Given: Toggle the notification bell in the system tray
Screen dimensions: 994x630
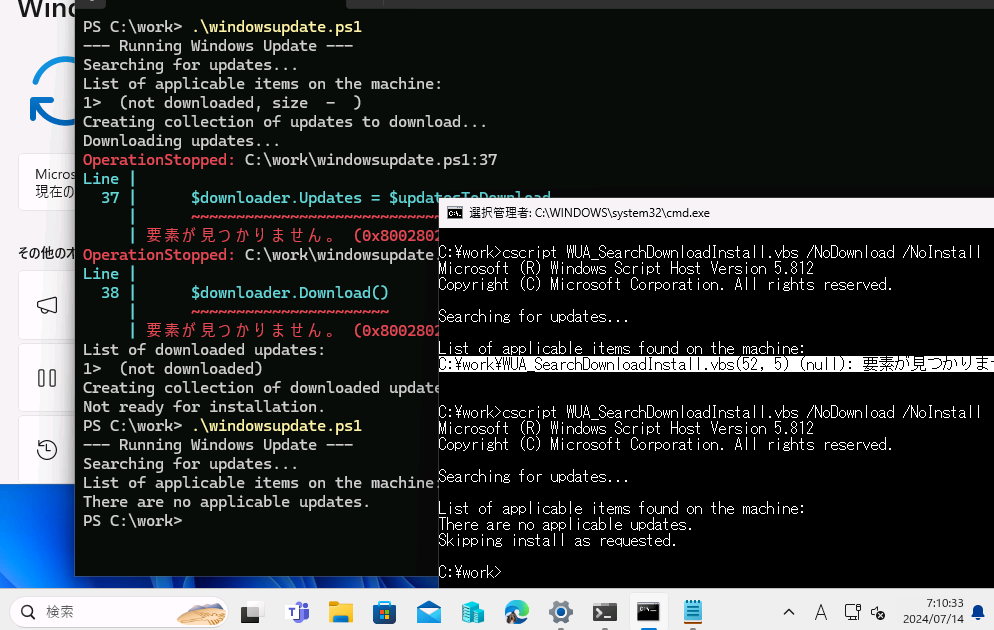Looking at the screenshot, I should click(x=977, y=611).
